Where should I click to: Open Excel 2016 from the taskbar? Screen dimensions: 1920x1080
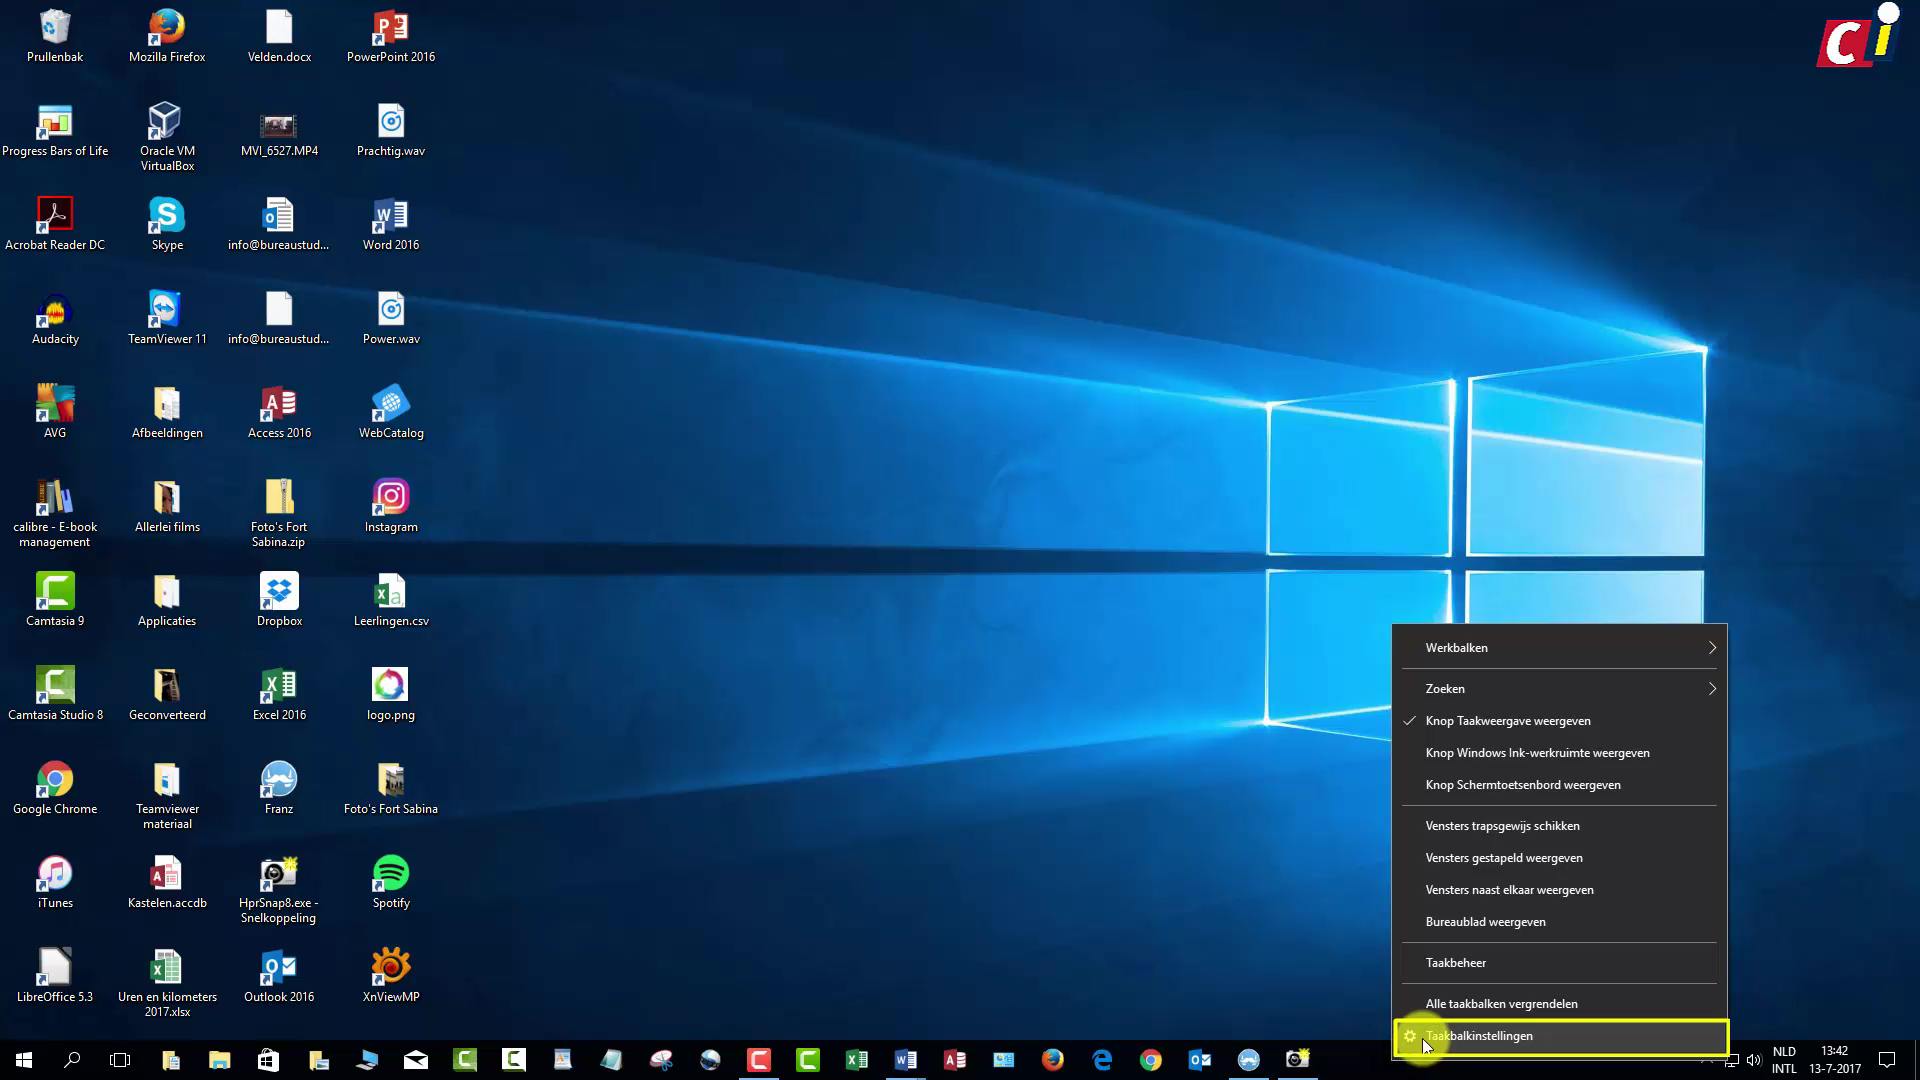point(857,1059)
